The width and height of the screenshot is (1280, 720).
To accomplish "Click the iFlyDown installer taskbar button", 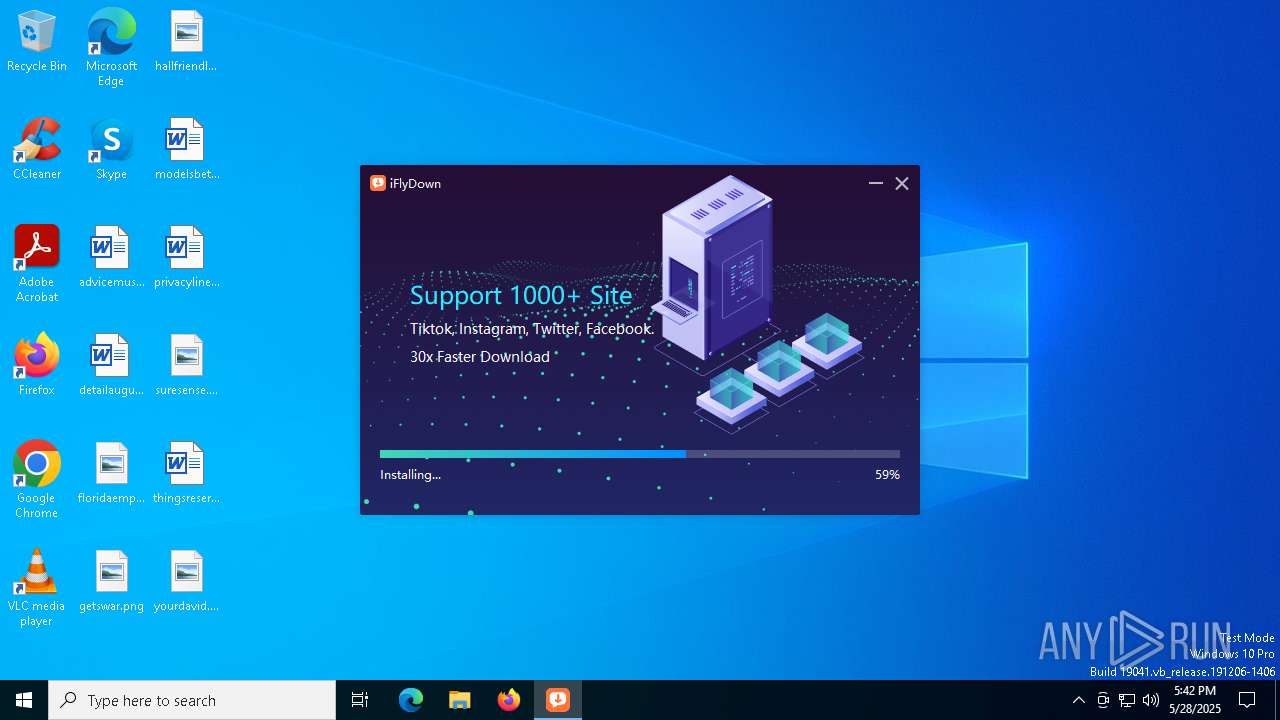I will coord(558,700).
